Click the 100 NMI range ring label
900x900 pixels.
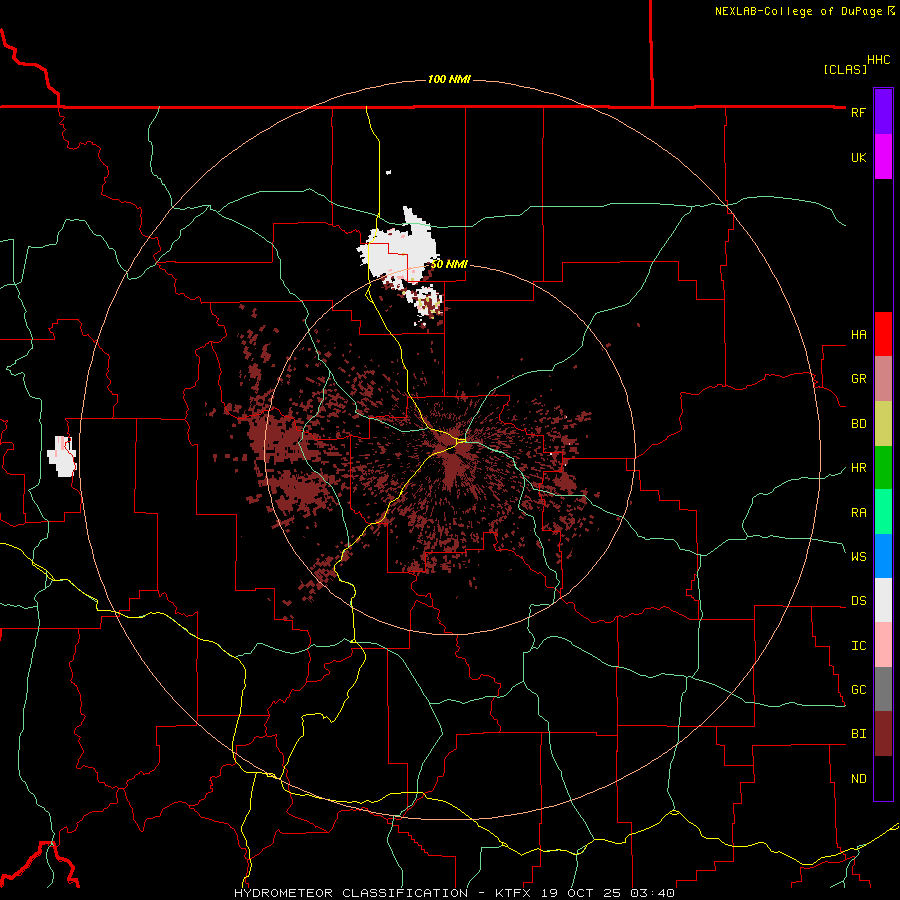[x=449, y=79]
